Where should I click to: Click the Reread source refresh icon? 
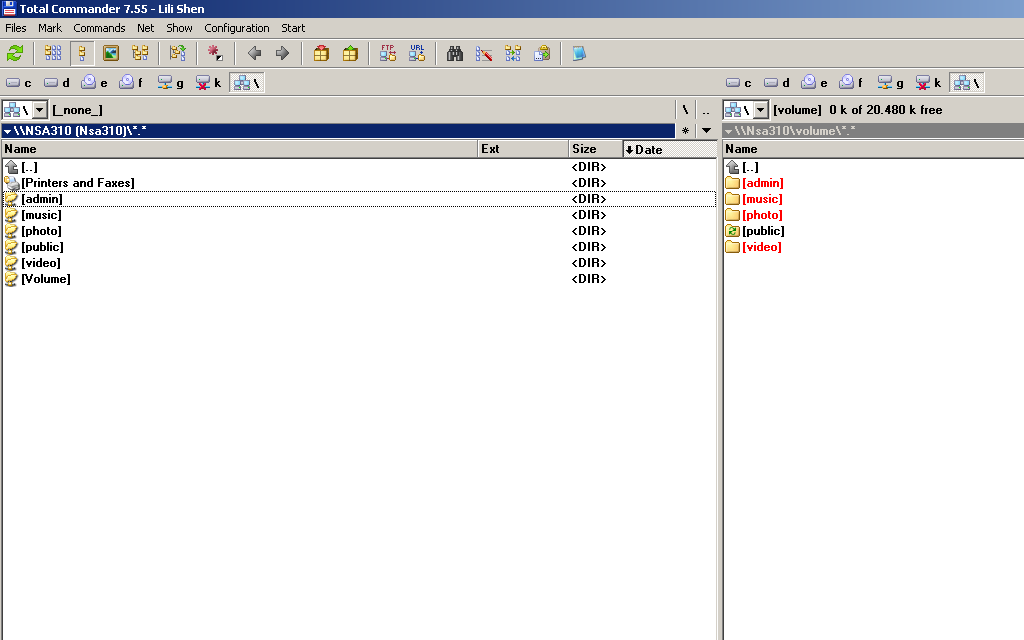[15, 54]
